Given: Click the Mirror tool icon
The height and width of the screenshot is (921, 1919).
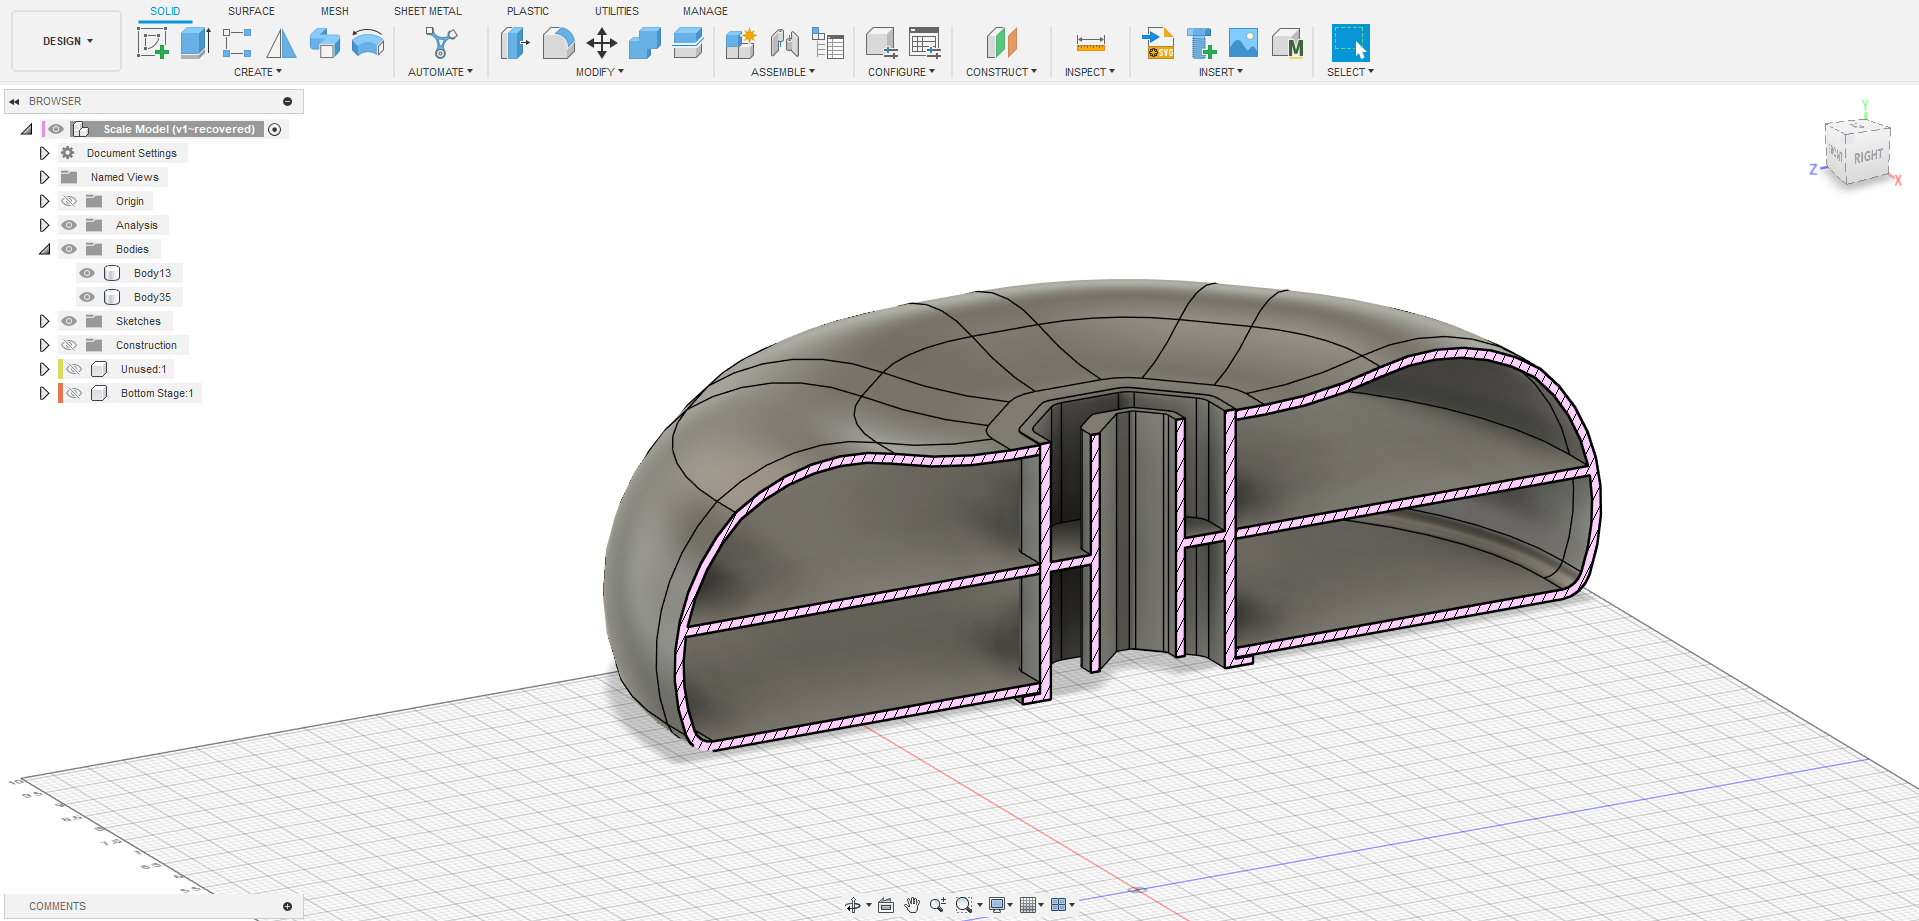Looking at the screenshot, I should 281,43.
